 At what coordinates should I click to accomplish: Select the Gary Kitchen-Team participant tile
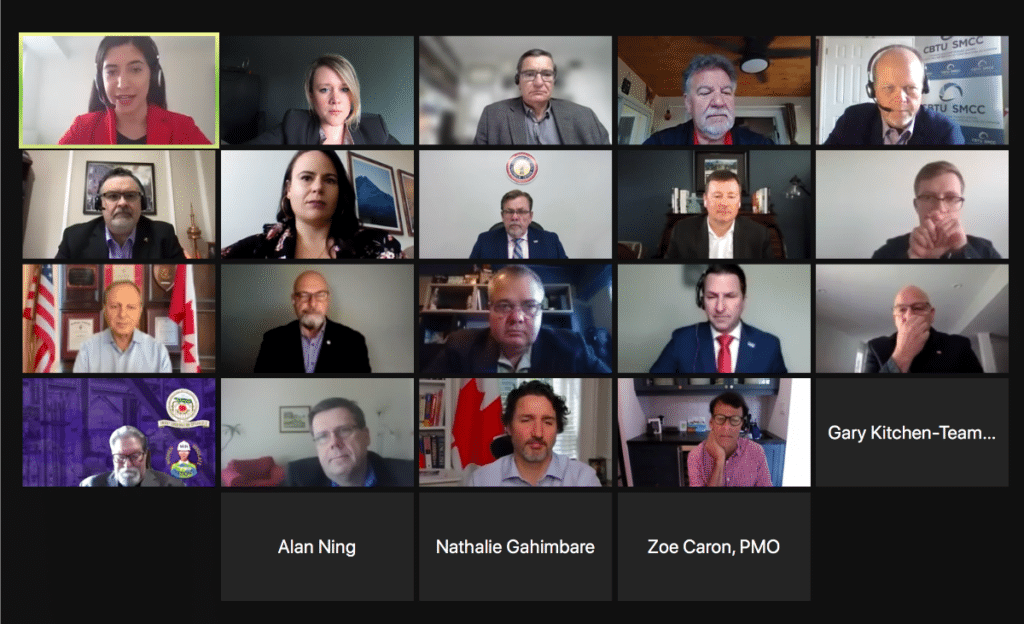pyautogui.click(x=912, y=432)
